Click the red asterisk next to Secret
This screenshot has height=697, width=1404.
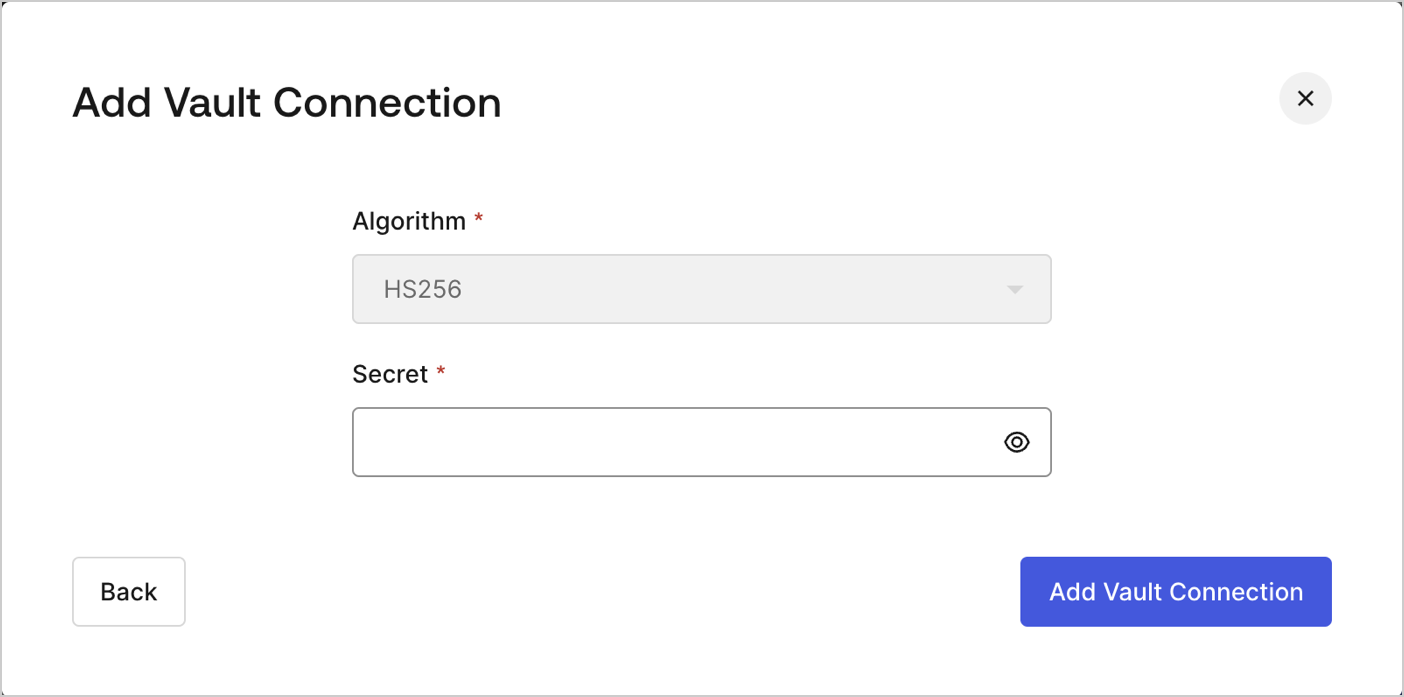pyautogui.click(x=441, y=371)
